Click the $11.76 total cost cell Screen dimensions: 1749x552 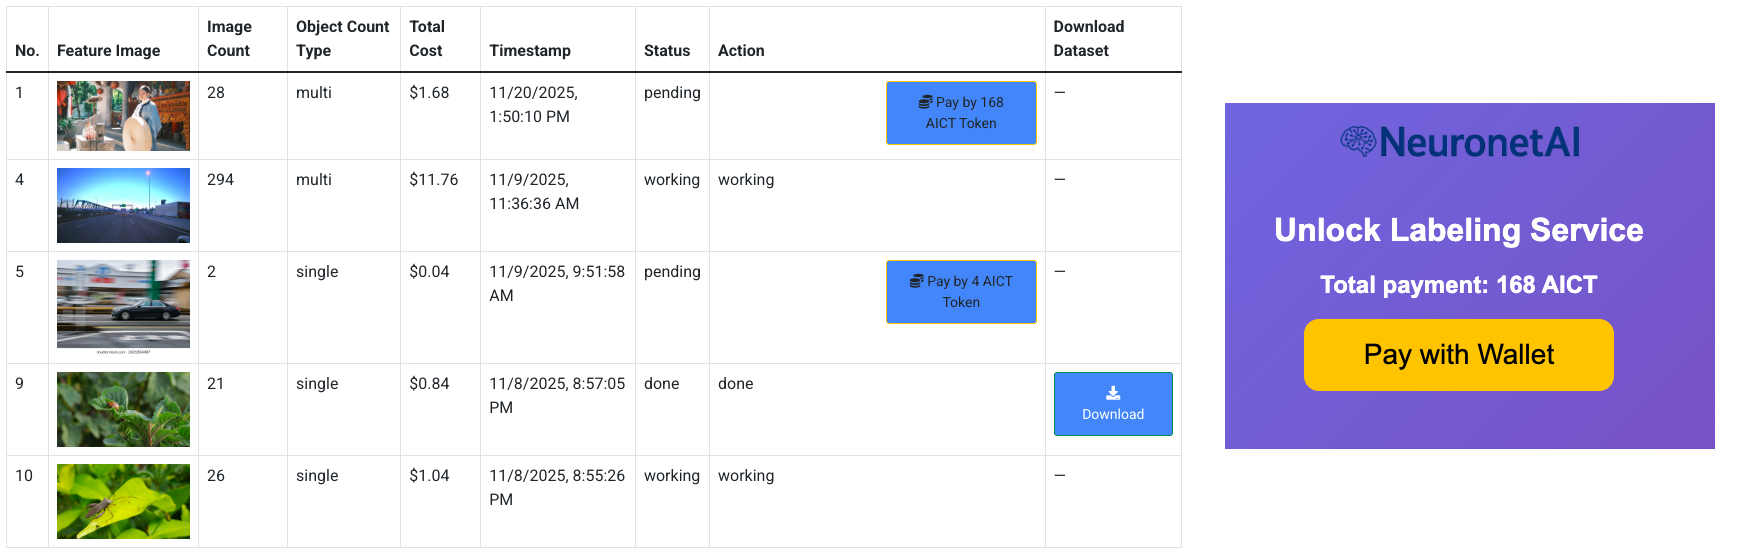pyautogui.click(x=434, y=180)
